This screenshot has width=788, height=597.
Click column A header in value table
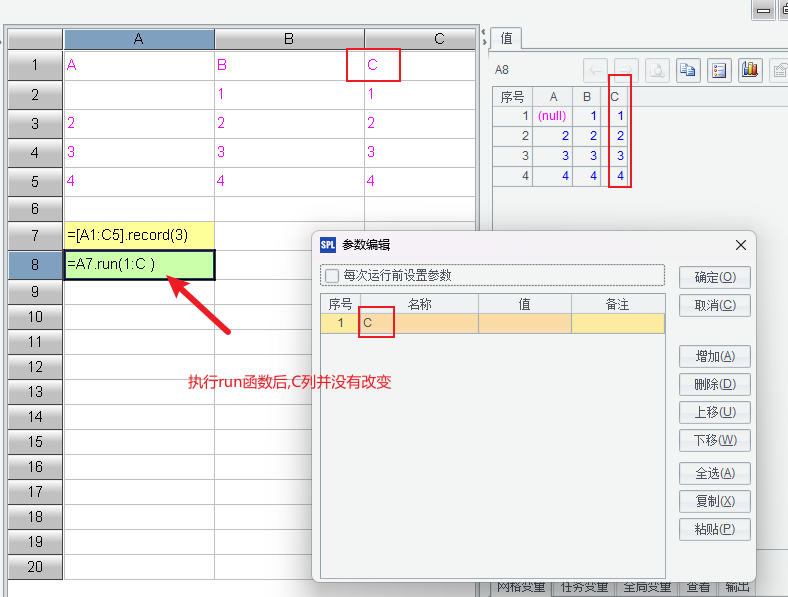(x=553, y=96)
